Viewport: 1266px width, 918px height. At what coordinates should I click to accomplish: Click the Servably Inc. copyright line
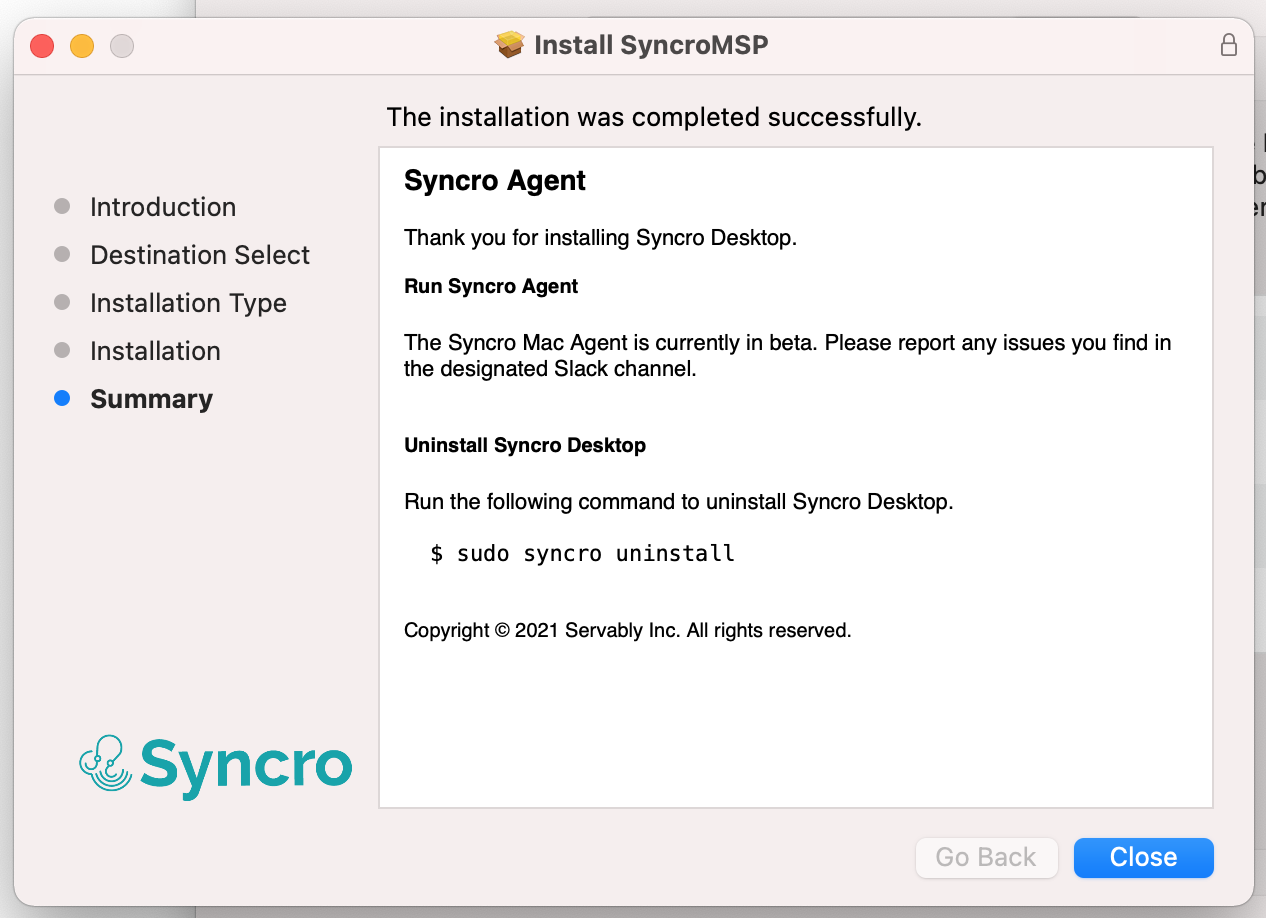(x=627, y=631)
